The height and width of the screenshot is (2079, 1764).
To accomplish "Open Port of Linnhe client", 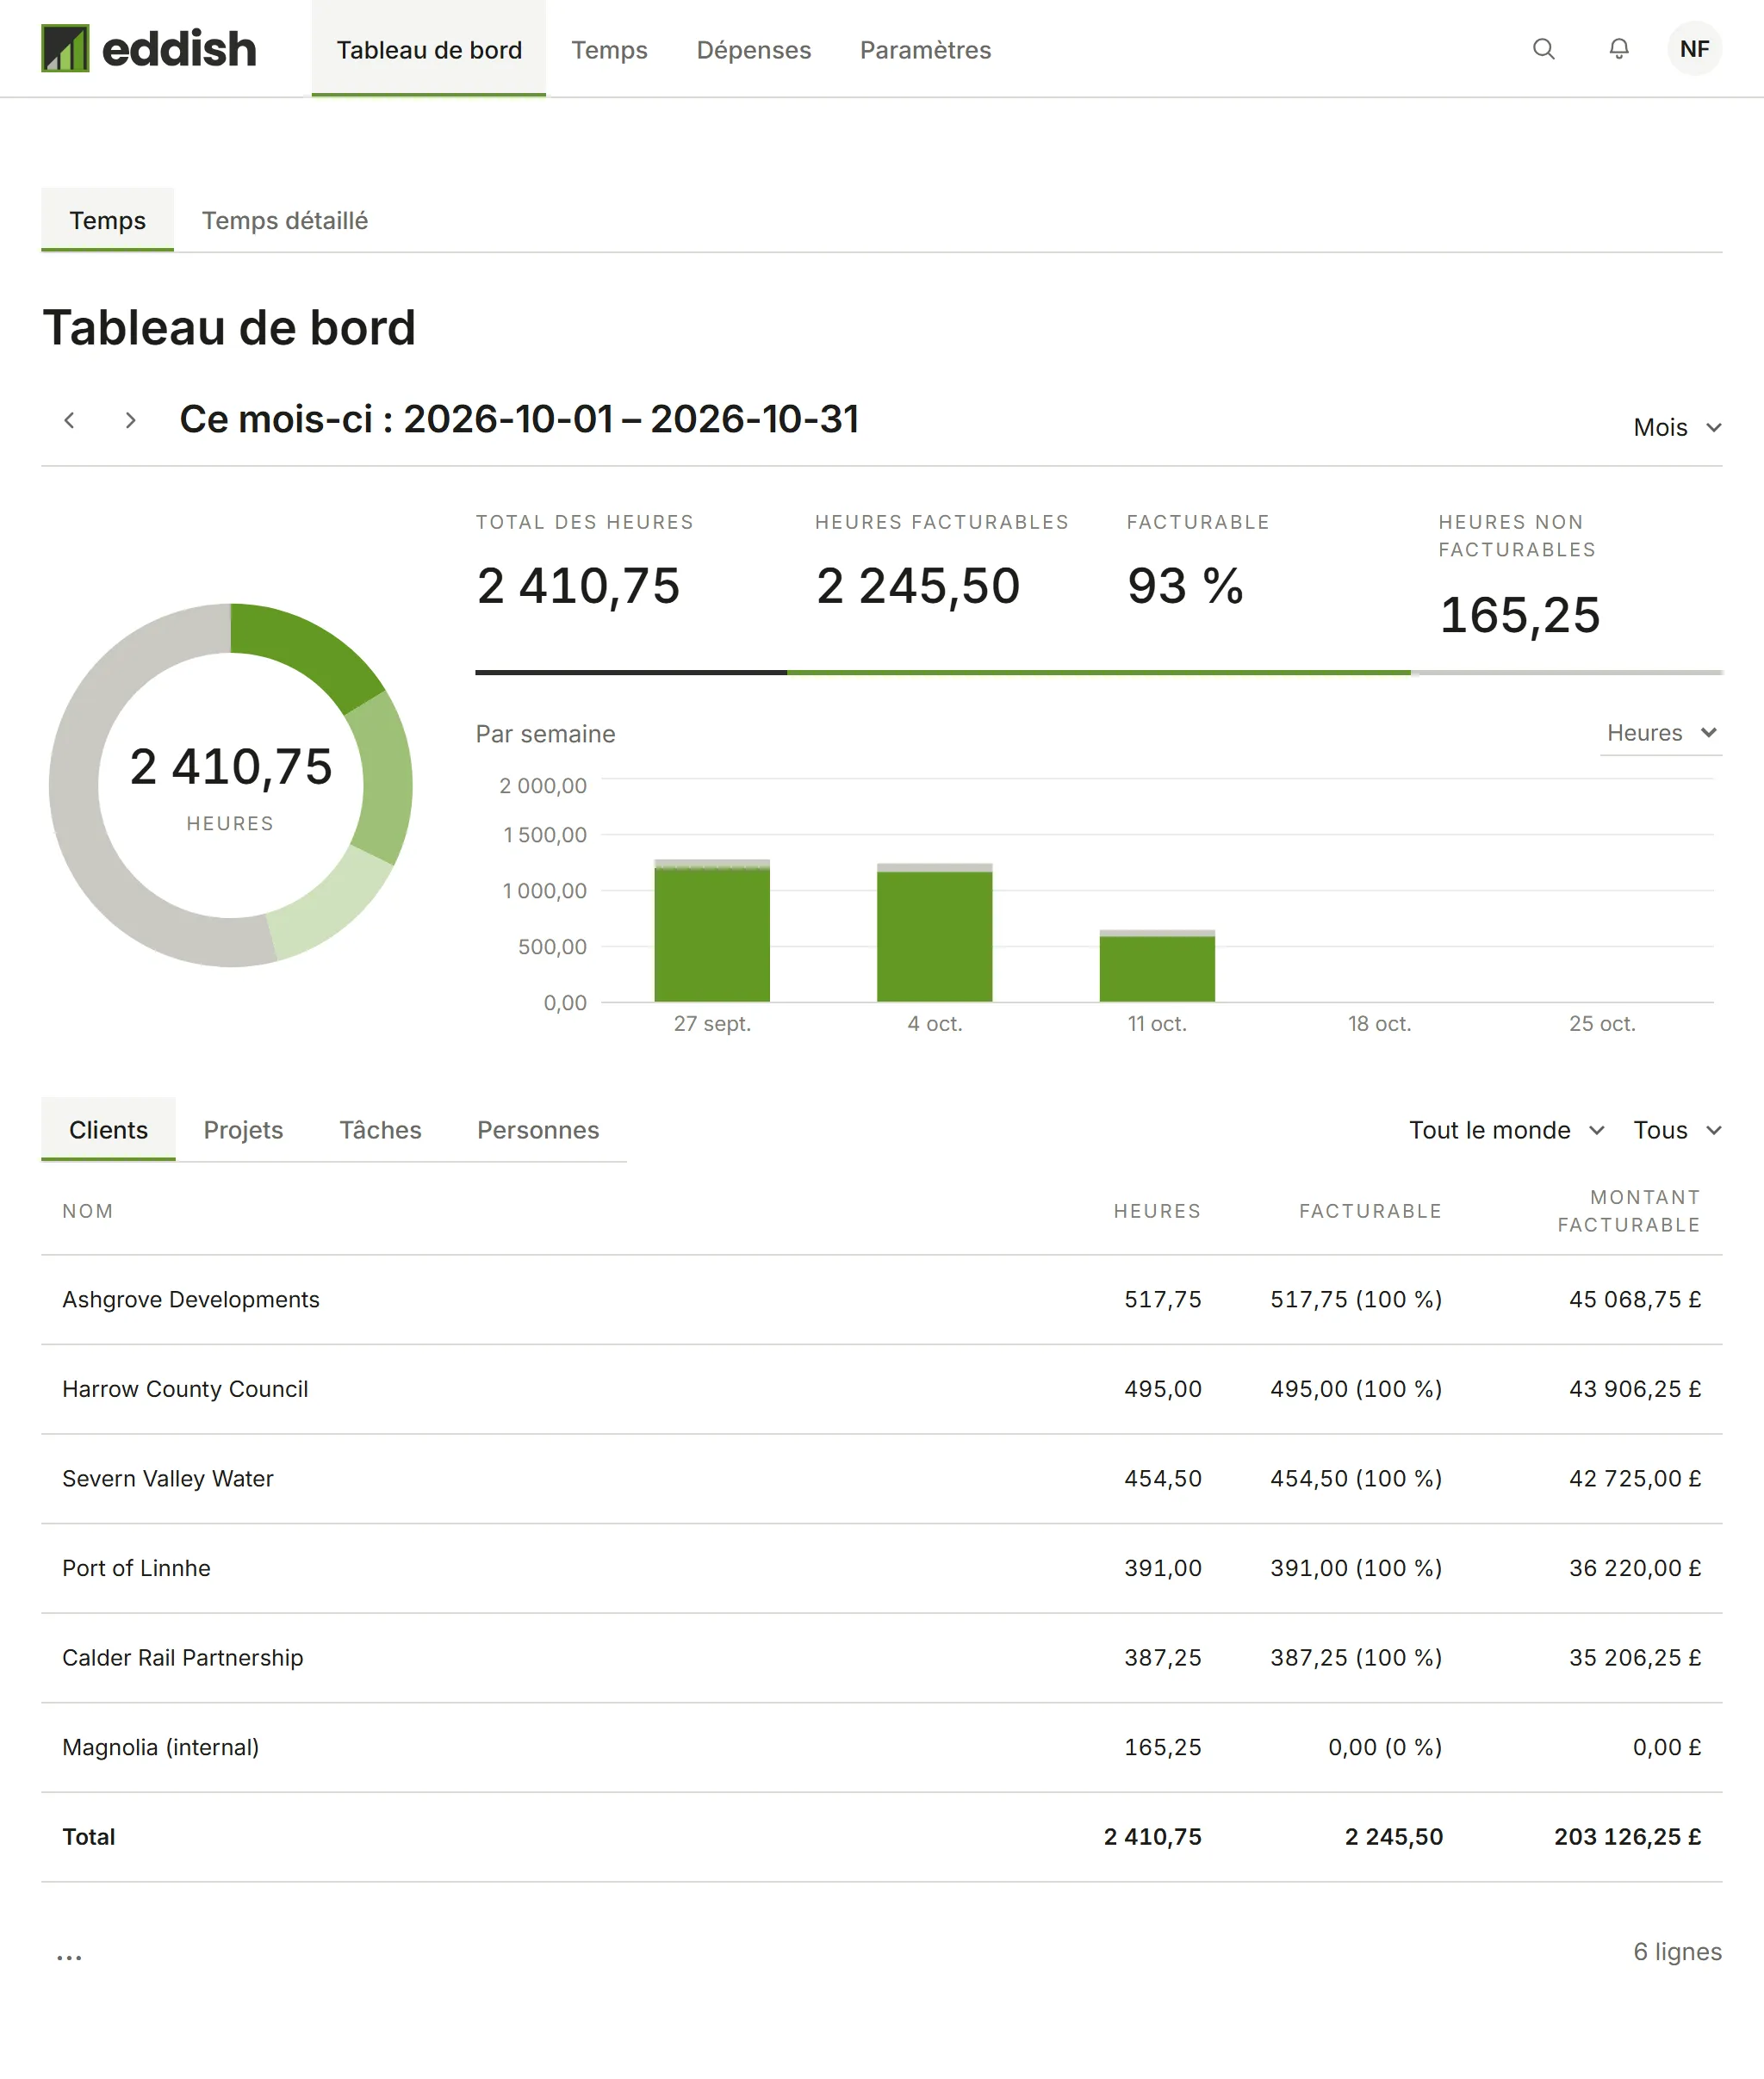I will 881,1568.
